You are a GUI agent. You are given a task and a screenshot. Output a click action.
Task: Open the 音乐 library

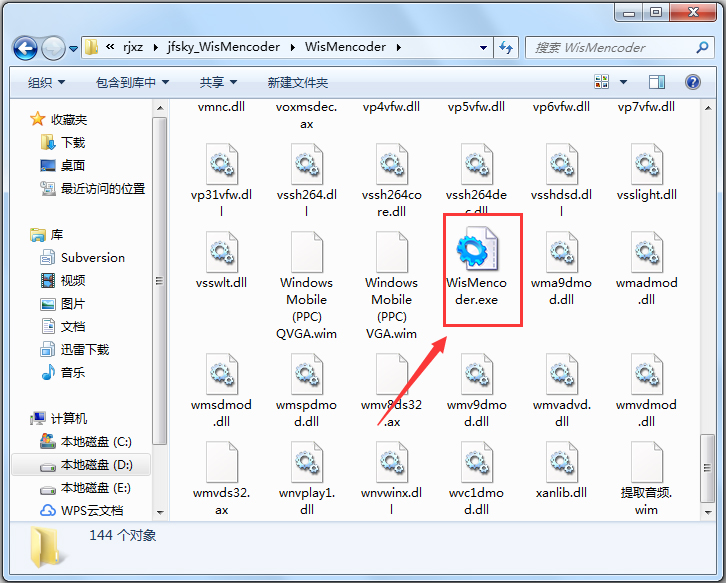[63, 372]
